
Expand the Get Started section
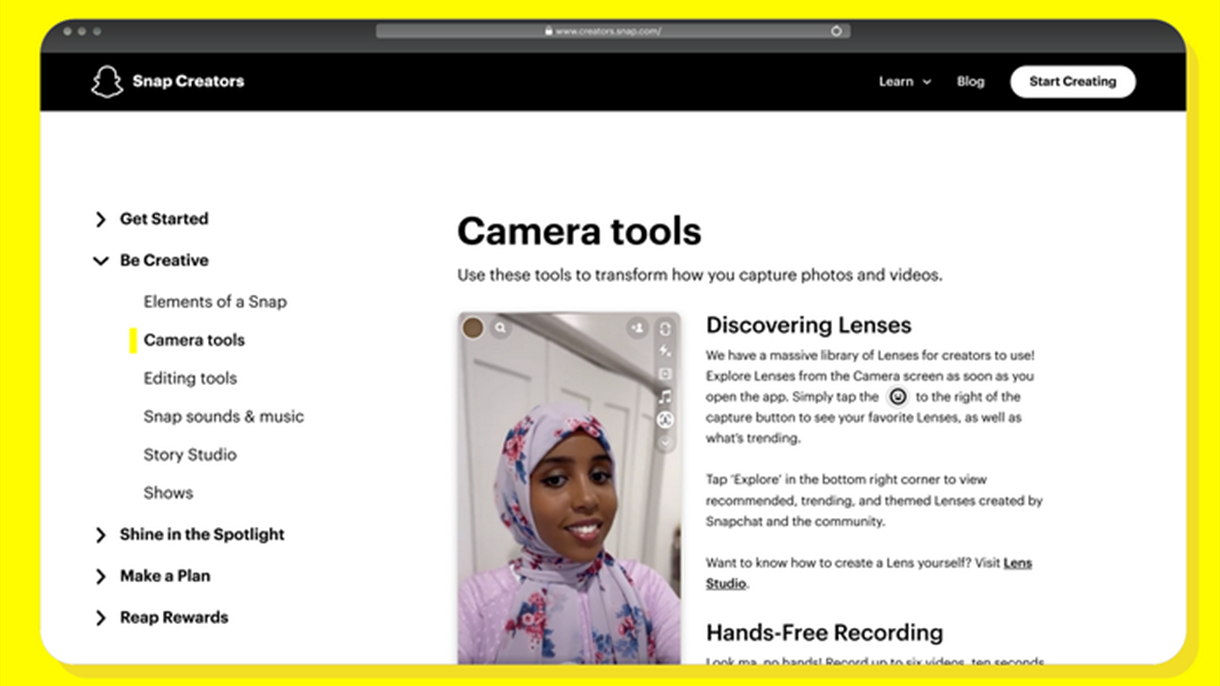(x=100, y=219)
